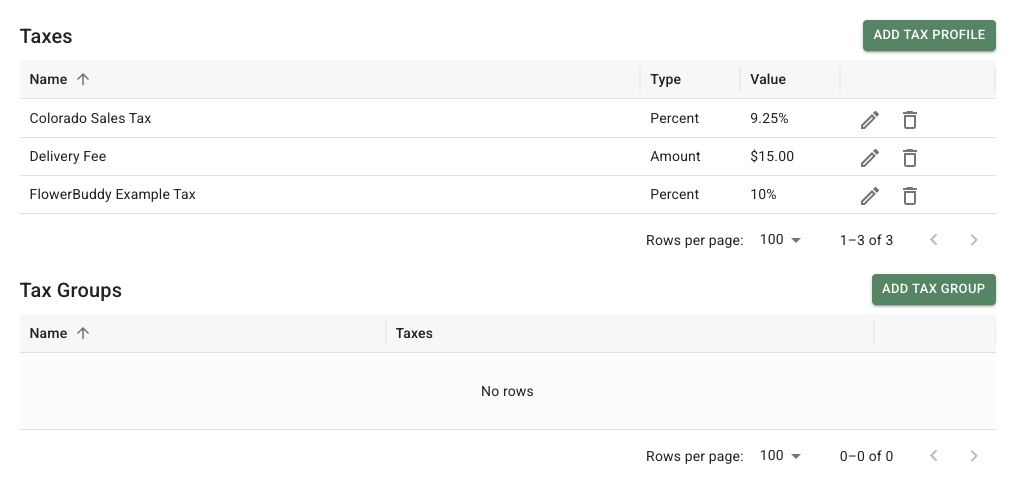
Task: Select the Delivery Fee name cell
Action: [330, 156]
